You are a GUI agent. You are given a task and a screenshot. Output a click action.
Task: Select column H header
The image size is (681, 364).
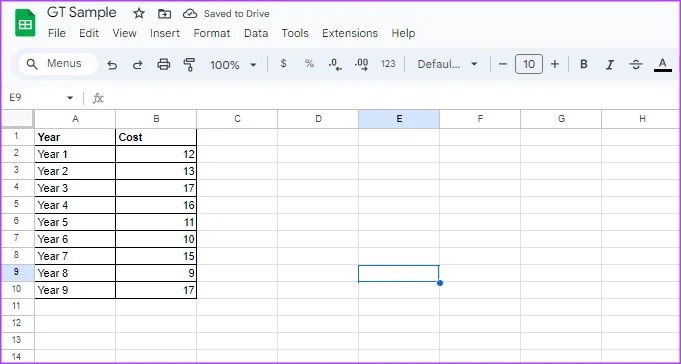pyautogui.click(x=641, y=119)
